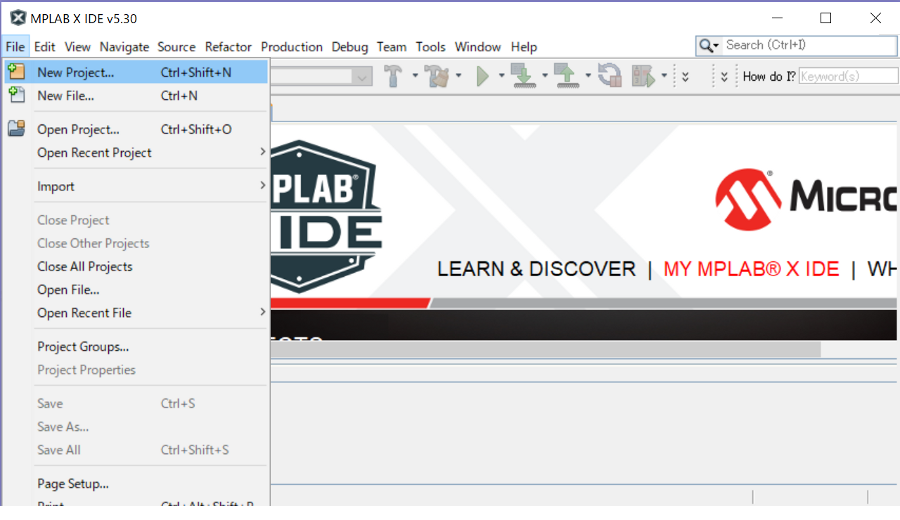Screen dimensions: 900x520
Task: Open dropdown arrow beside Run Project
Action: [x=502, y=76]
